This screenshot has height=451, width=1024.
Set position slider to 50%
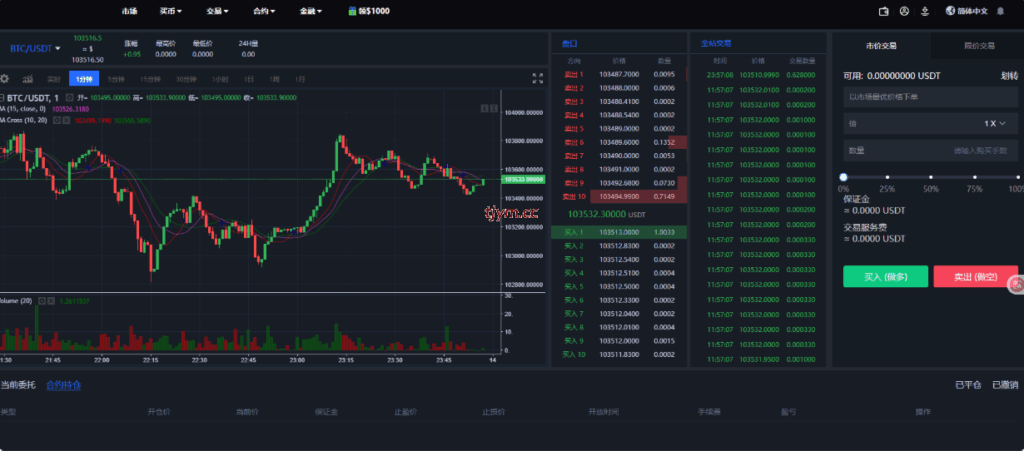[x=931, y=177]
